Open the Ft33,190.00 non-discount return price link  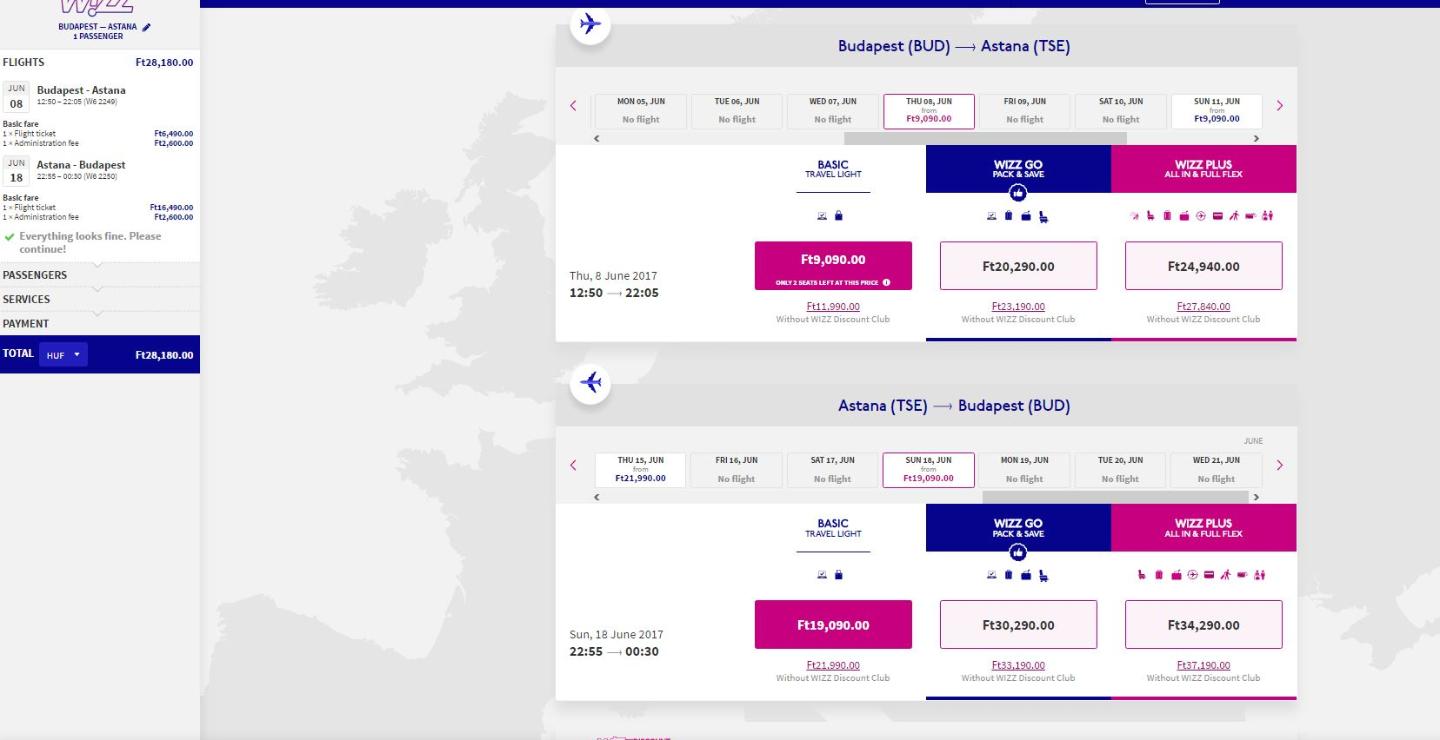coord(1018,665)
